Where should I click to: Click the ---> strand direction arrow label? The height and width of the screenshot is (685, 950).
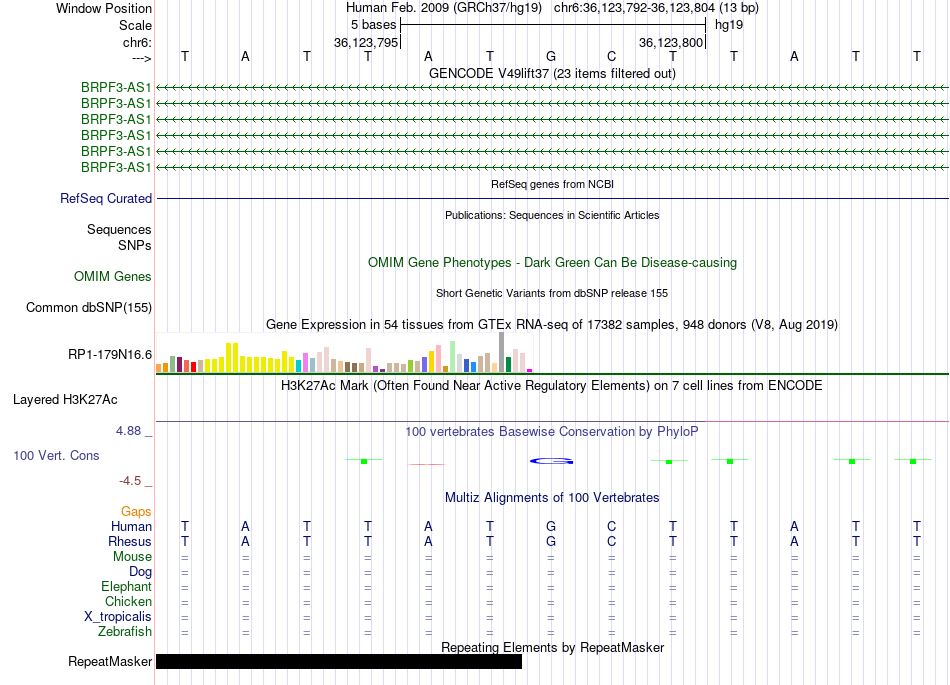click(142, 58)
